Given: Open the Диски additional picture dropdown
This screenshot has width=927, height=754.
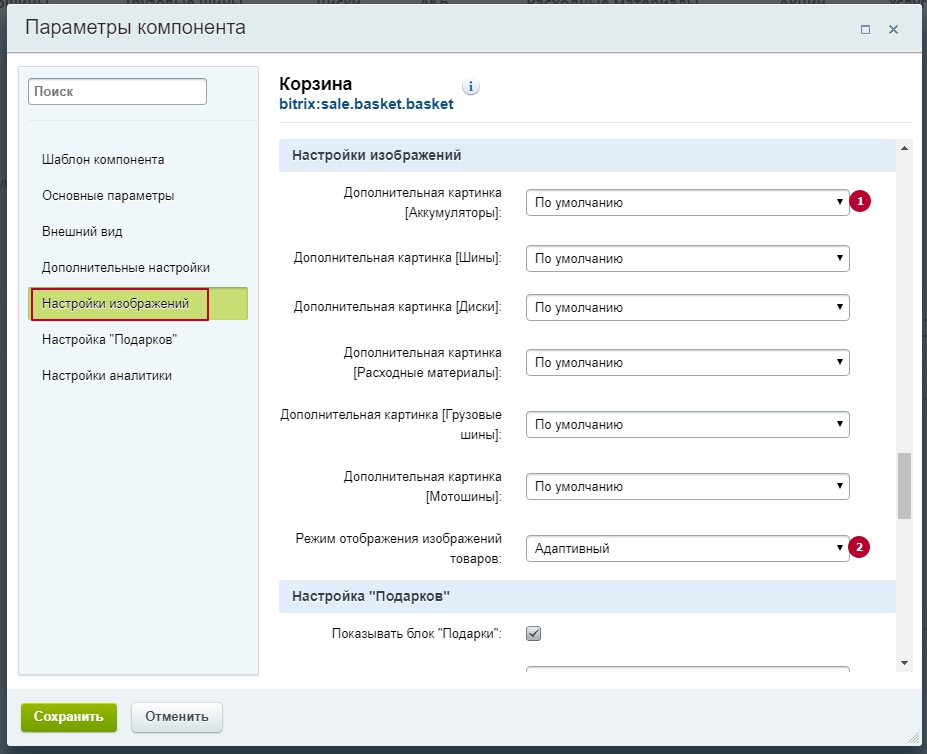Looking at the screenshot, I should coord(688,308).
